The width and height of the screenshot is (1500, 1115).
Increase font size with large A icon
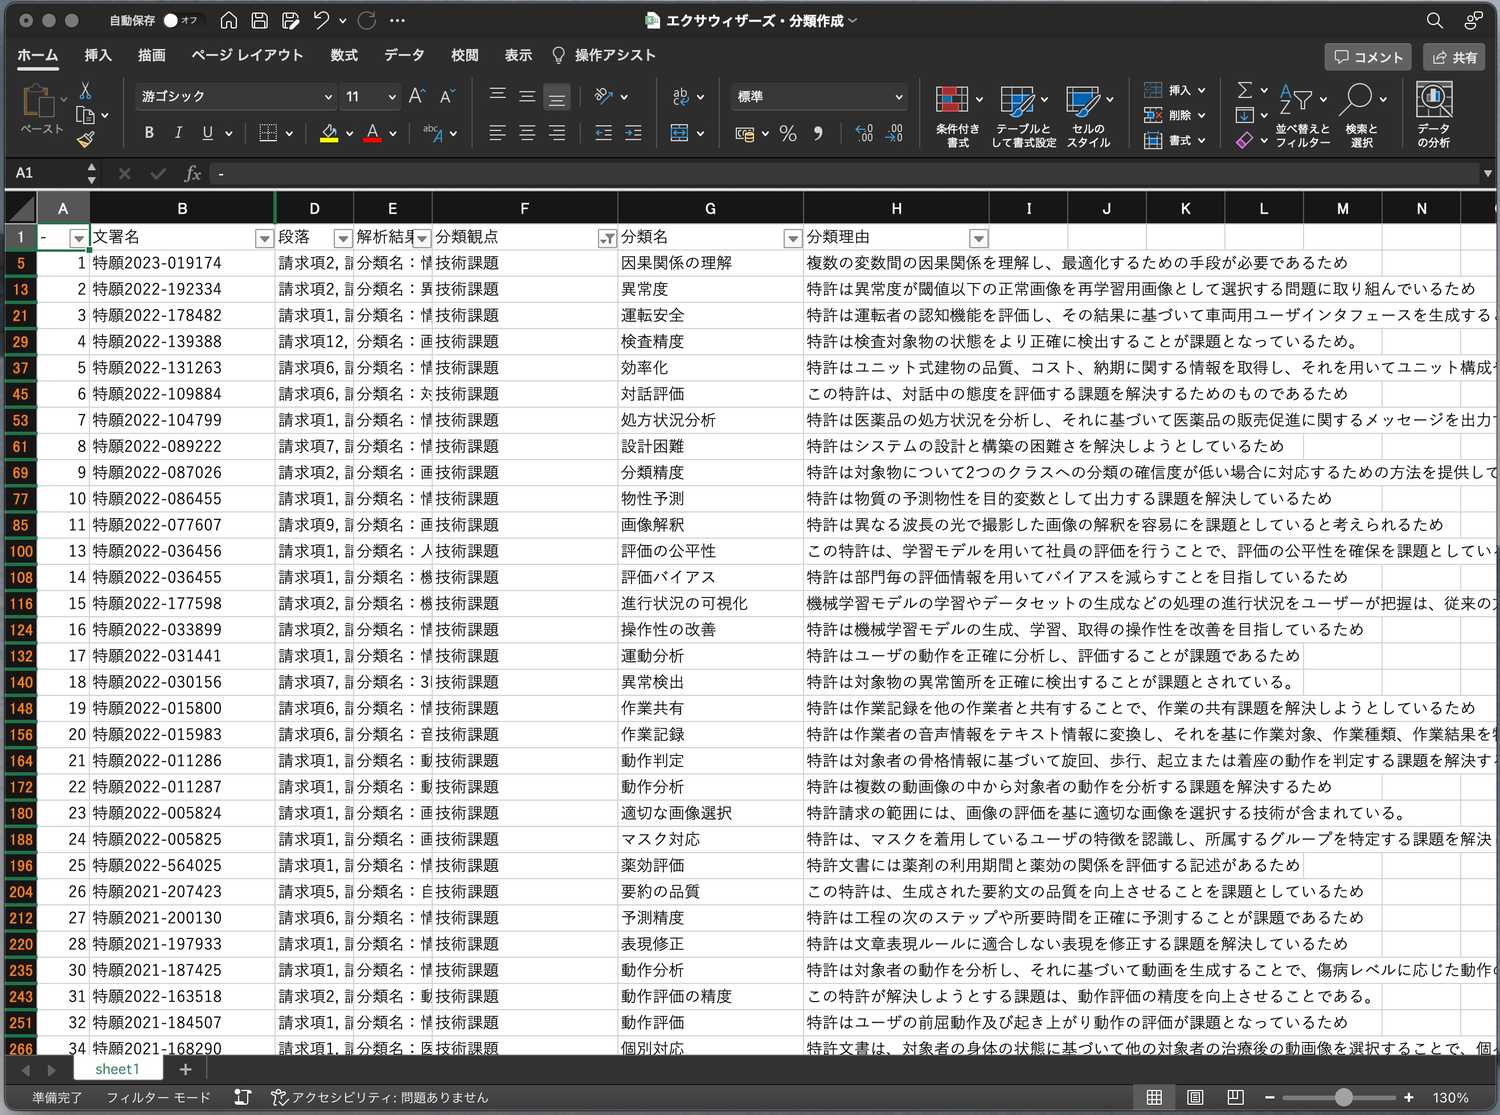[x=417, y=96]
